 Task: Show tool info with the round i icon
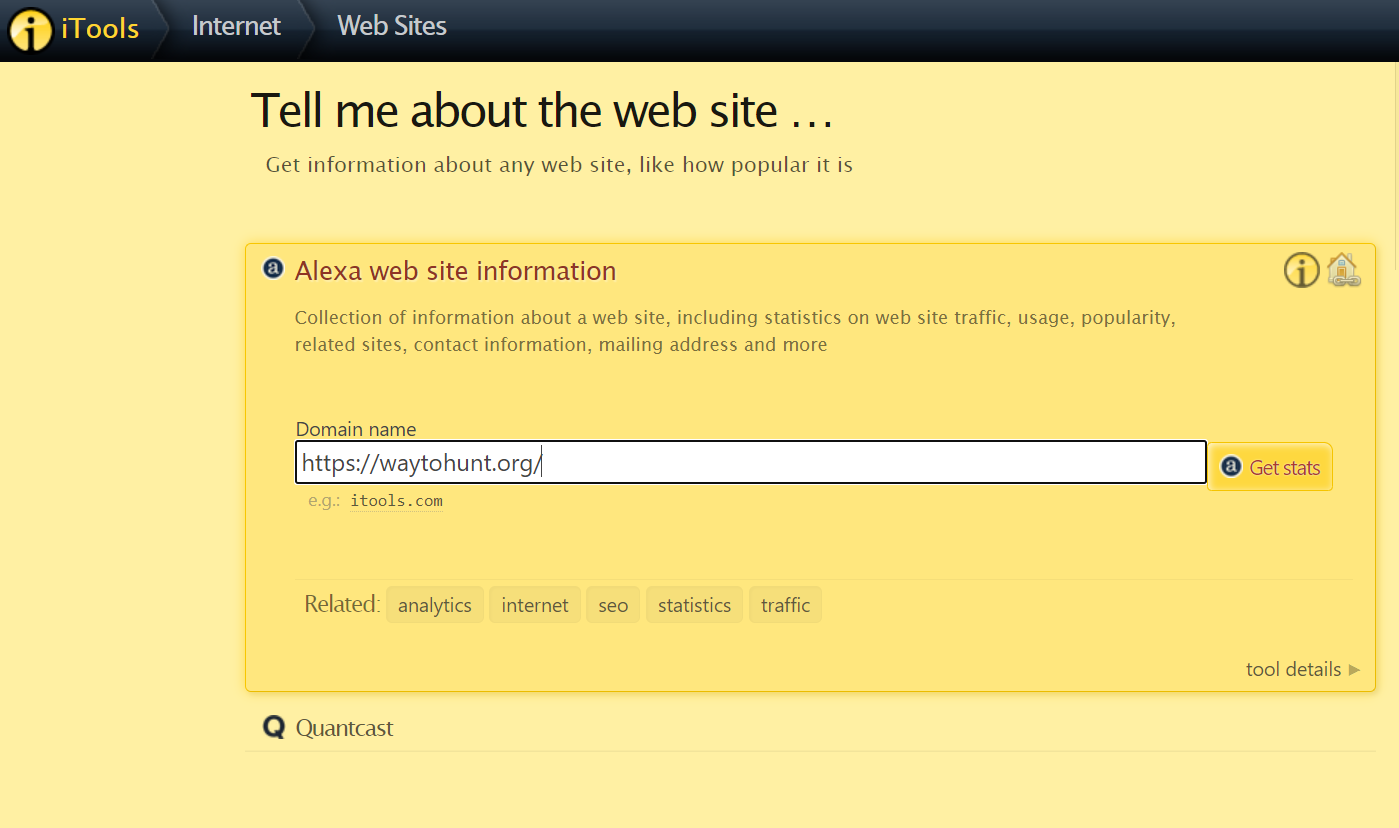[1301, 270]
